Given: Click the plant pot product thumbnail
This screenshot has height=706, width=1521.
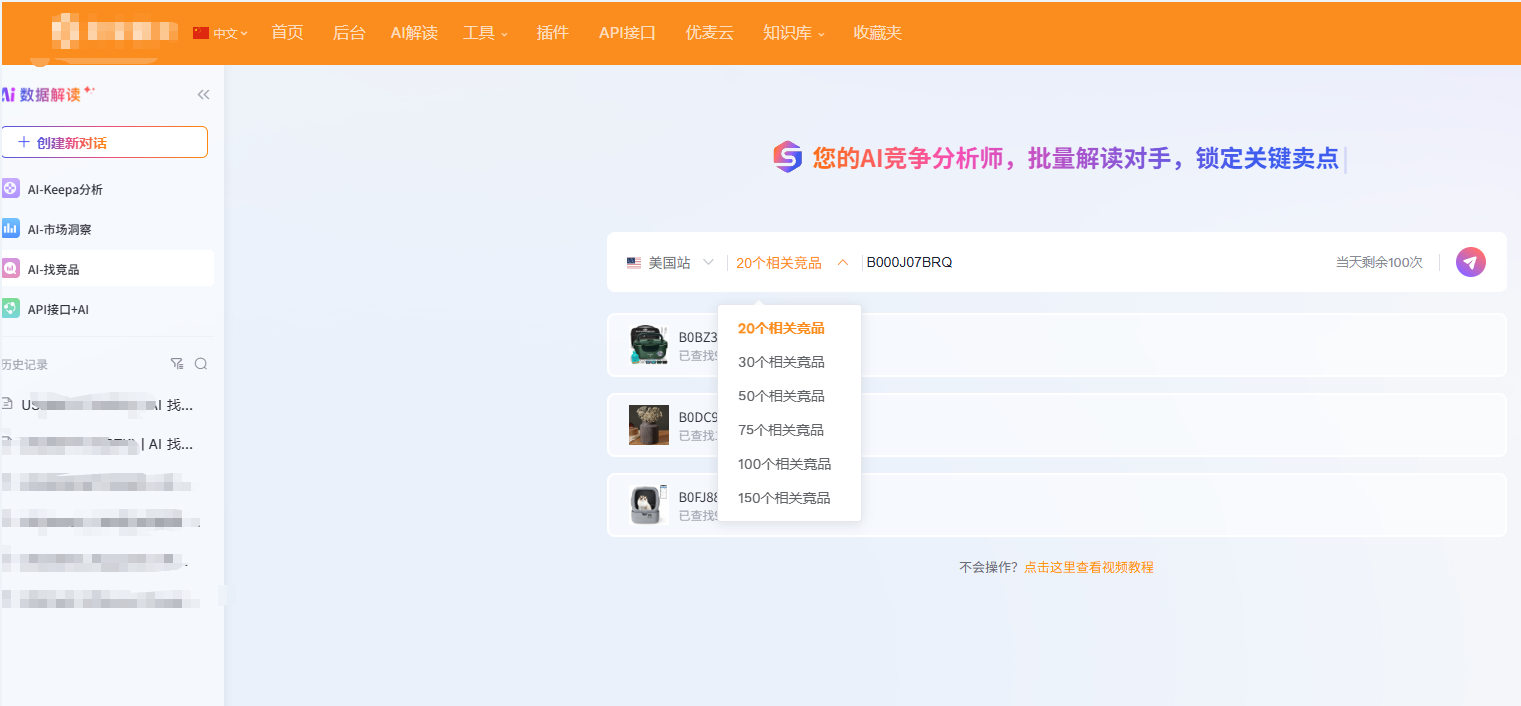Looking at the screenshot, I should 649,425.
